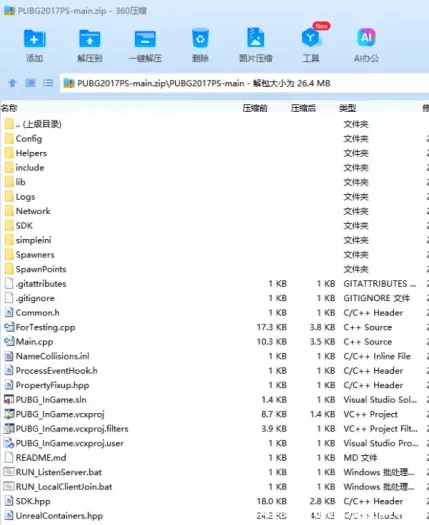
Task: Select the NameCollisions.inl file name
Action: (x=53, y=356)
